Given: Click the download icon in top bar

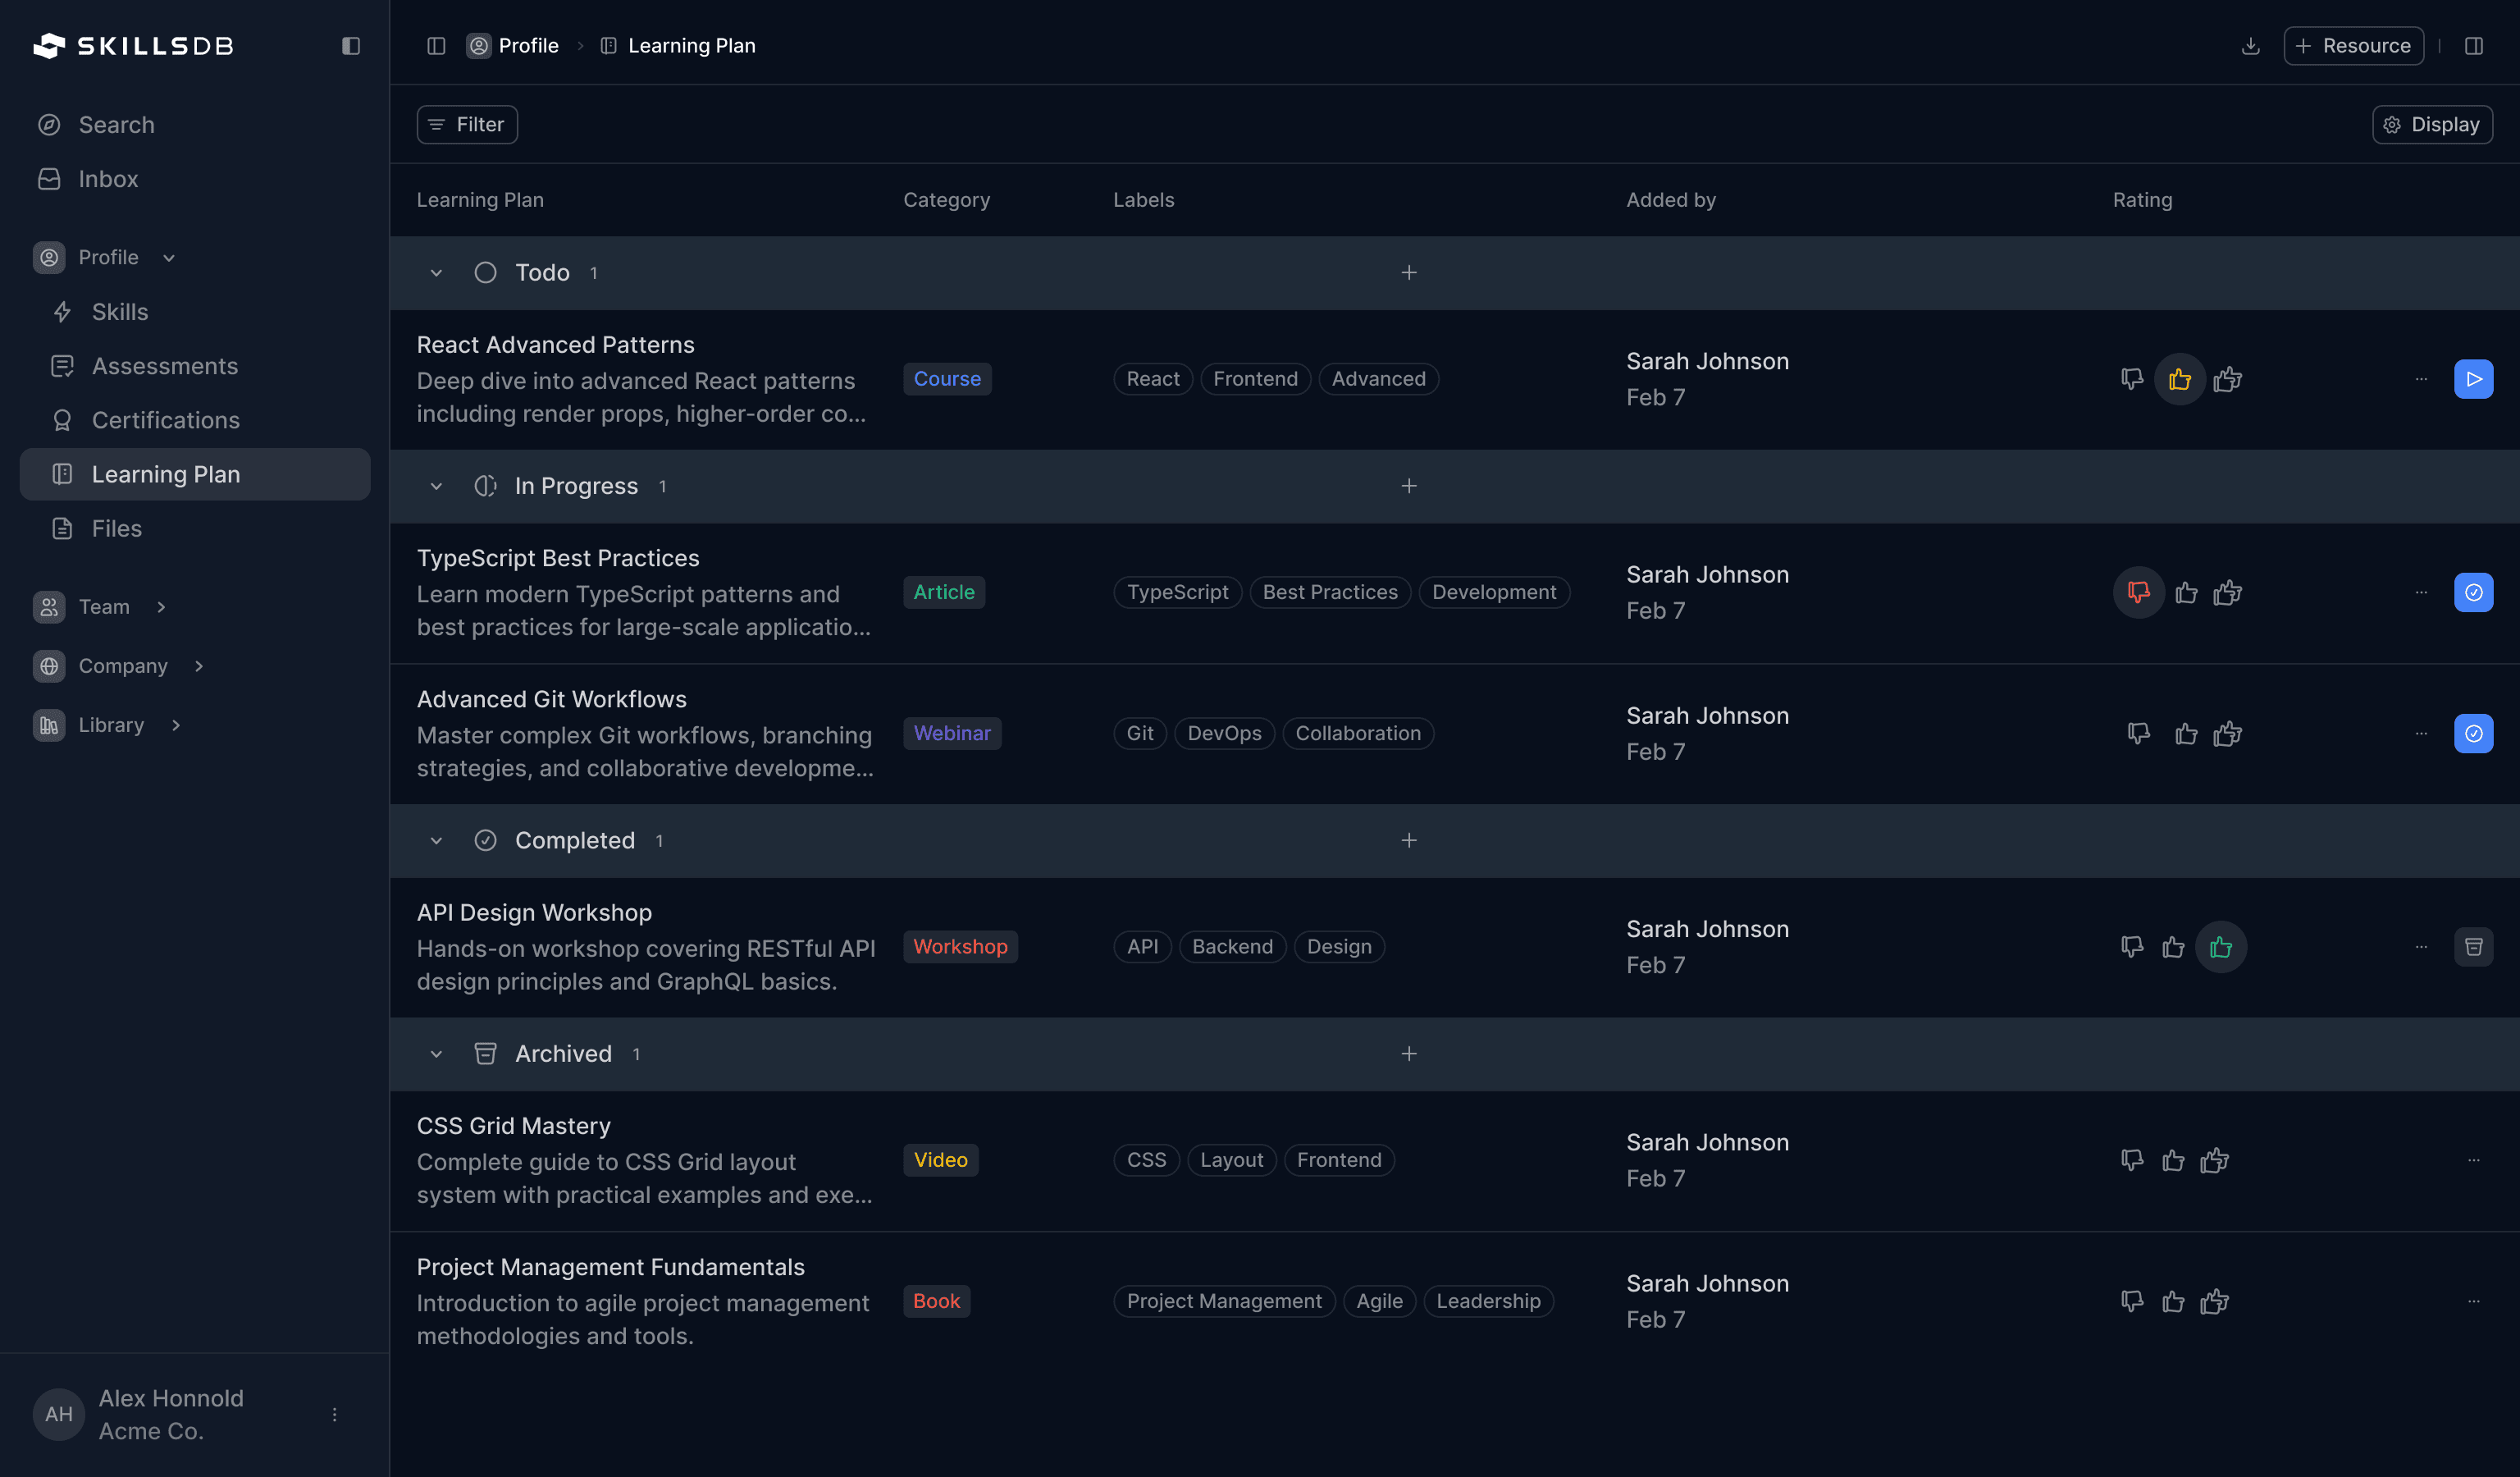Looking at the screenshot, I should [x=2250, y=46].
